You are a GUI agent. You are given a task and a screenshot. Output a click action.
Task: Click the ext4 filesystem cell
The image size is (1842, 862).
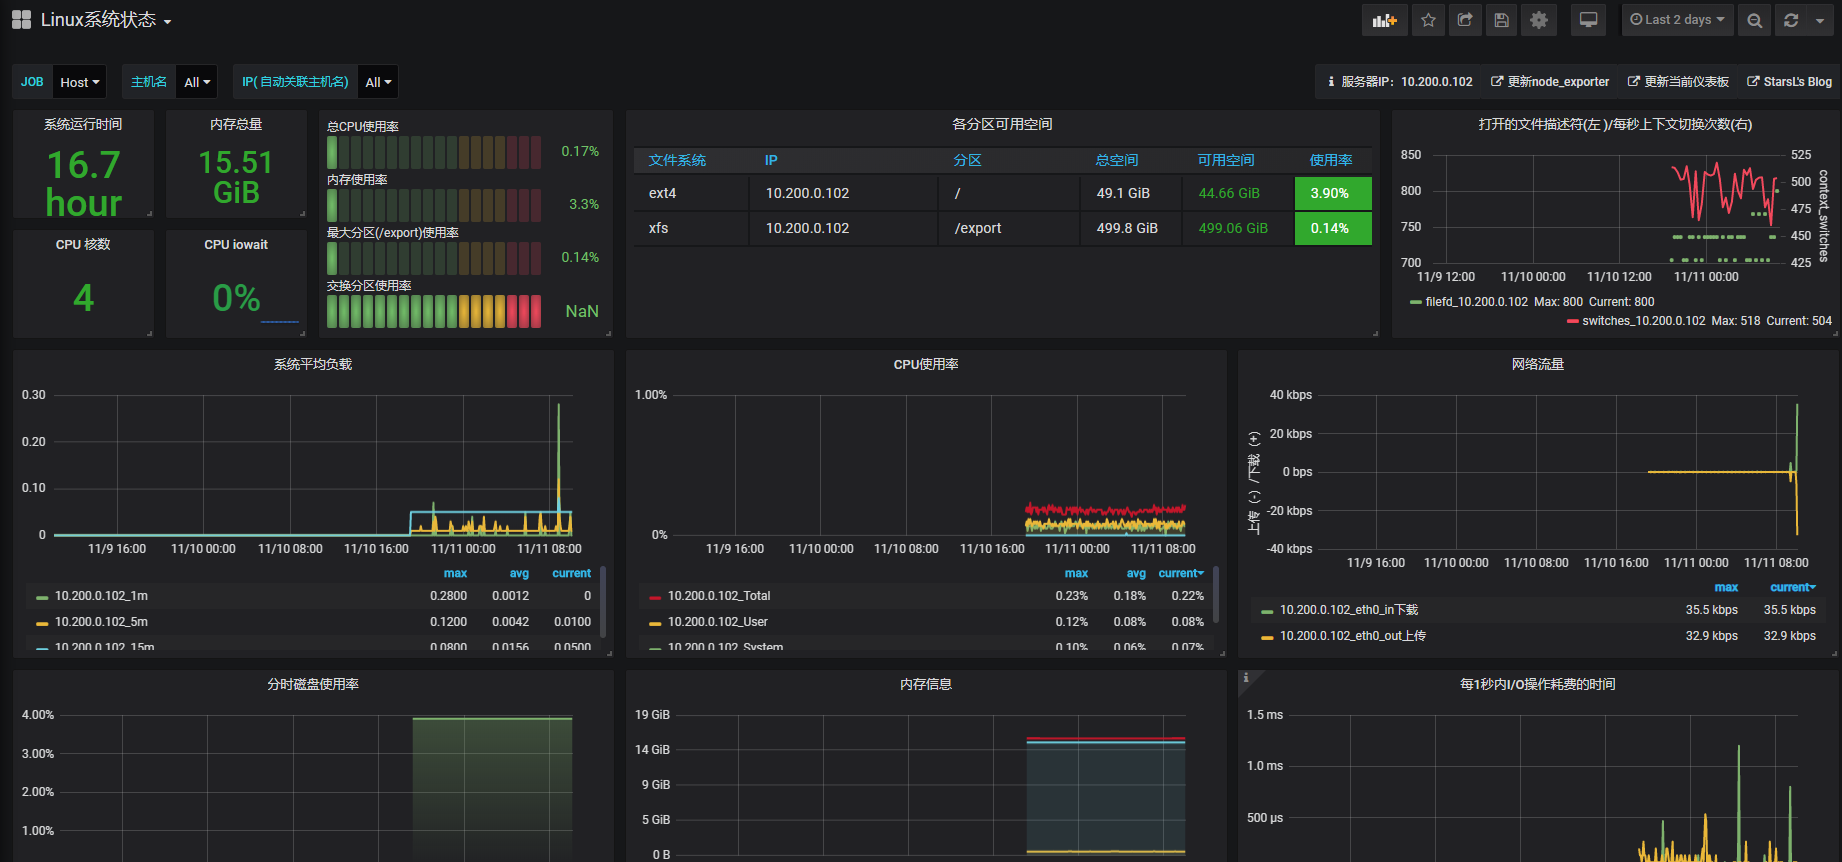[691, 193]
